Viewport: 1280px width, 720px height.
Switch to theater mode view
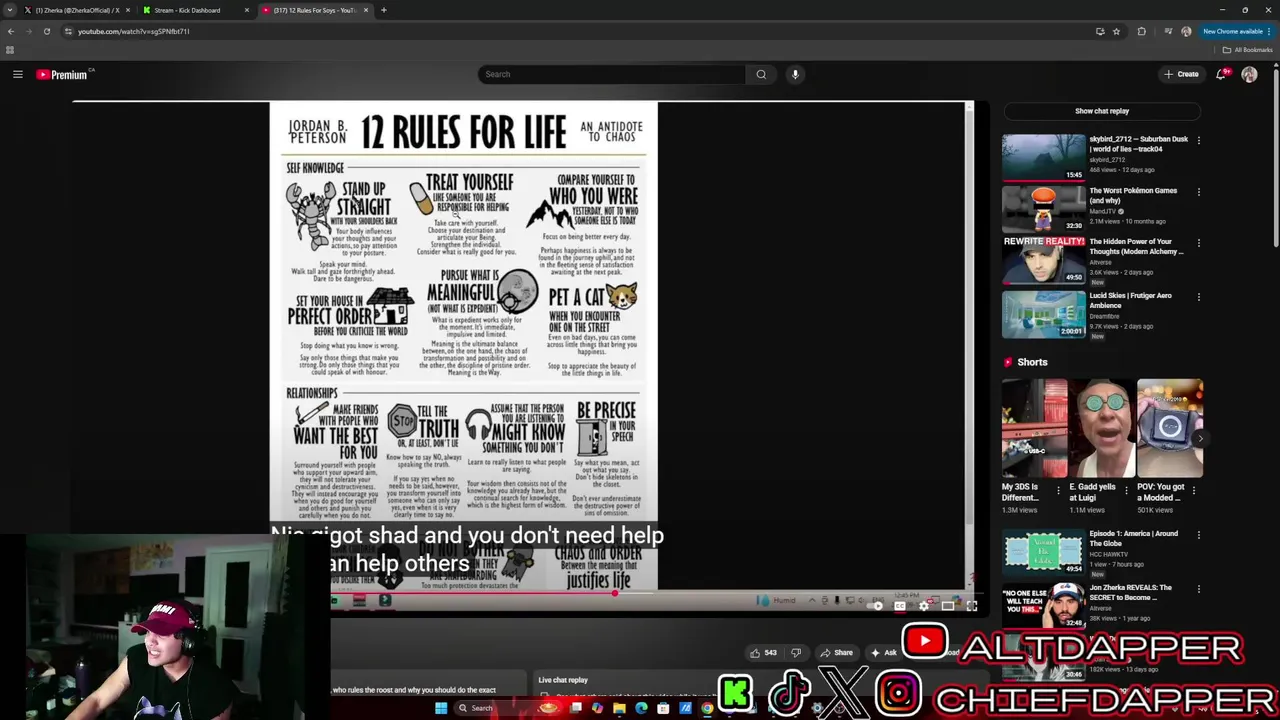tap(947, 605)
